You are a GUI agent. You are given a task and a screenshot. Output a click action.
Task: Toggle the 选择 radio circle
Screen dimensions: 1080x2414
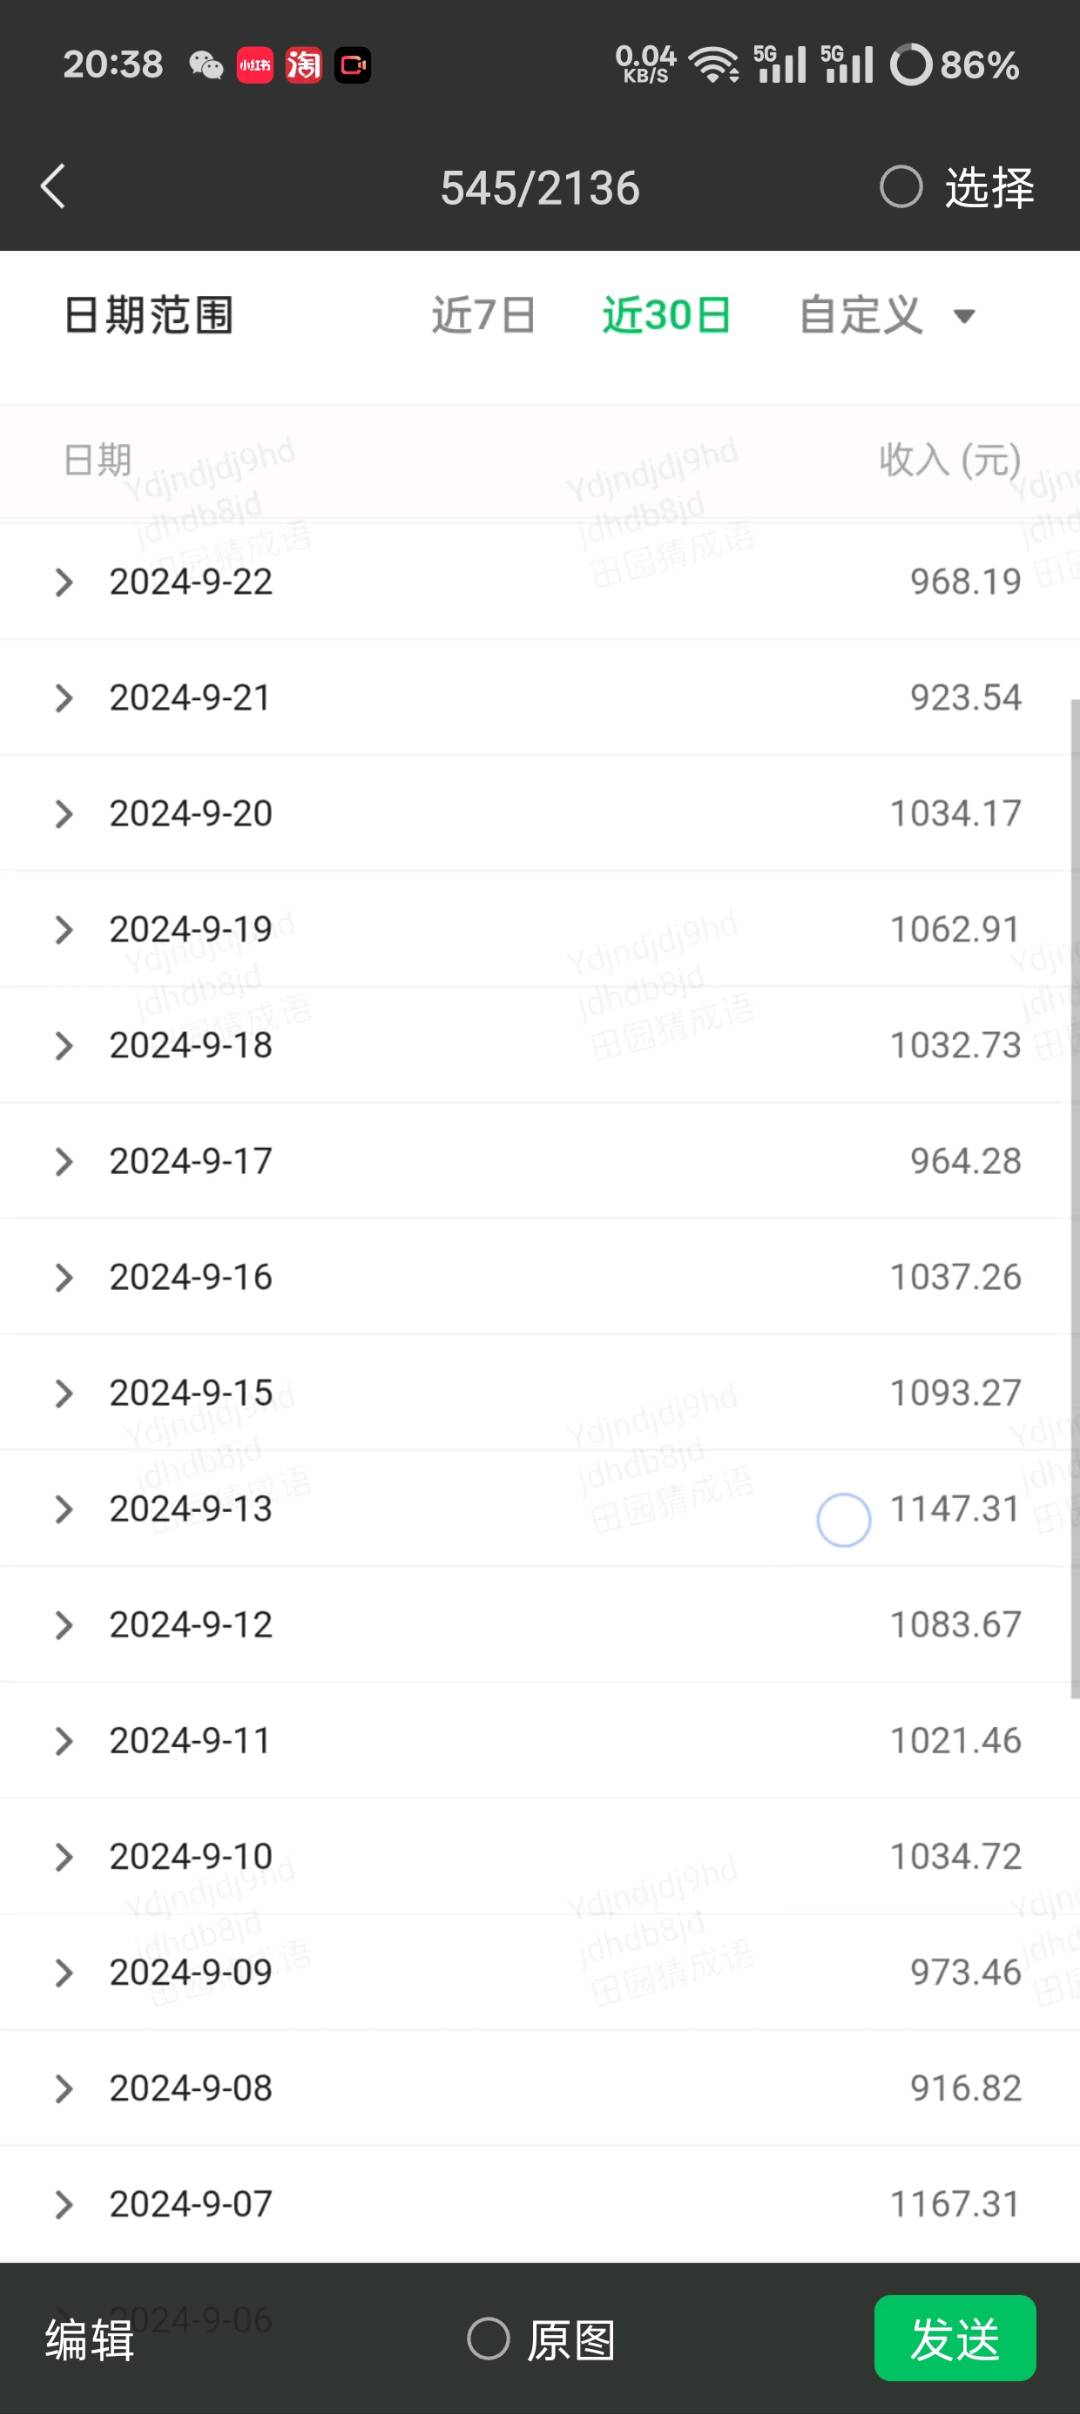900,187
